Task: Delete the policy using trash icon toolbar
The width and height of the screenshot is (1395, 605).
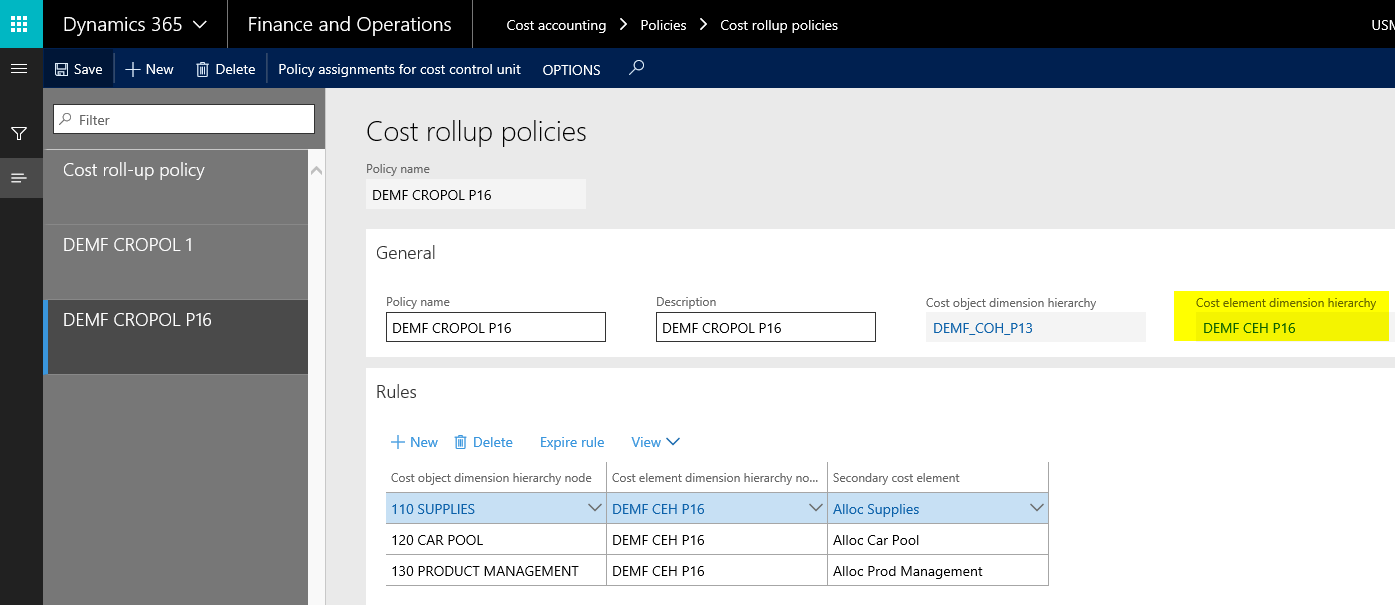Action: pyautogui.click(x=226, y=69)
